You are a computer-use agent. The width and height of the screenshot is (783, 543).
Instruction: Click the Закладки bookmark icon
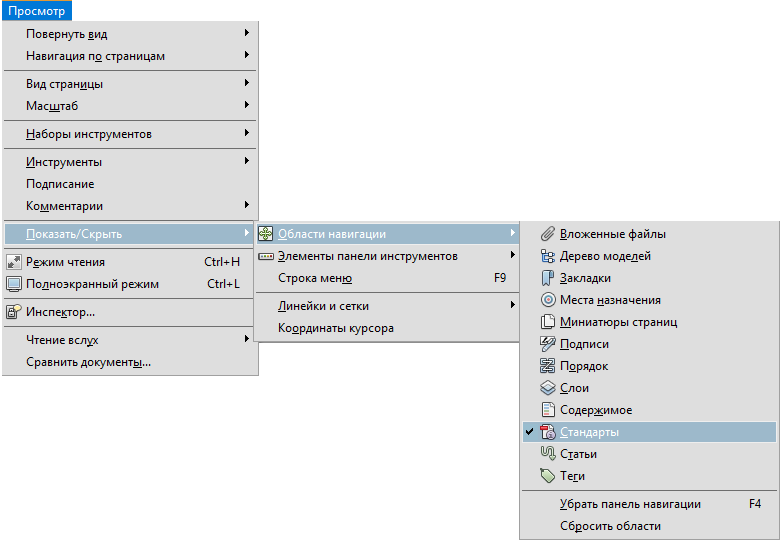tap(547, 278)
